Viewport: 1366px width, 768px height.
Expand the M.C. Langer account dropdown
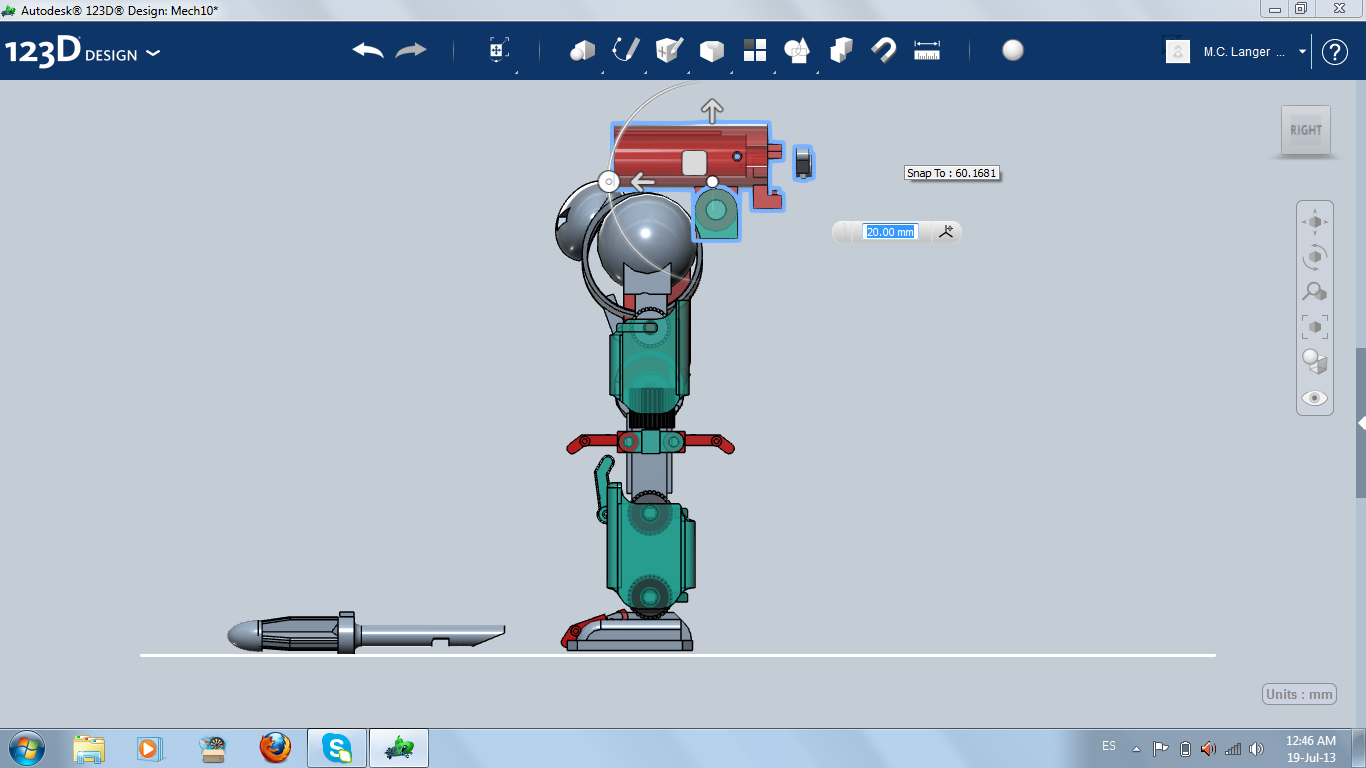pos(1303,52)
